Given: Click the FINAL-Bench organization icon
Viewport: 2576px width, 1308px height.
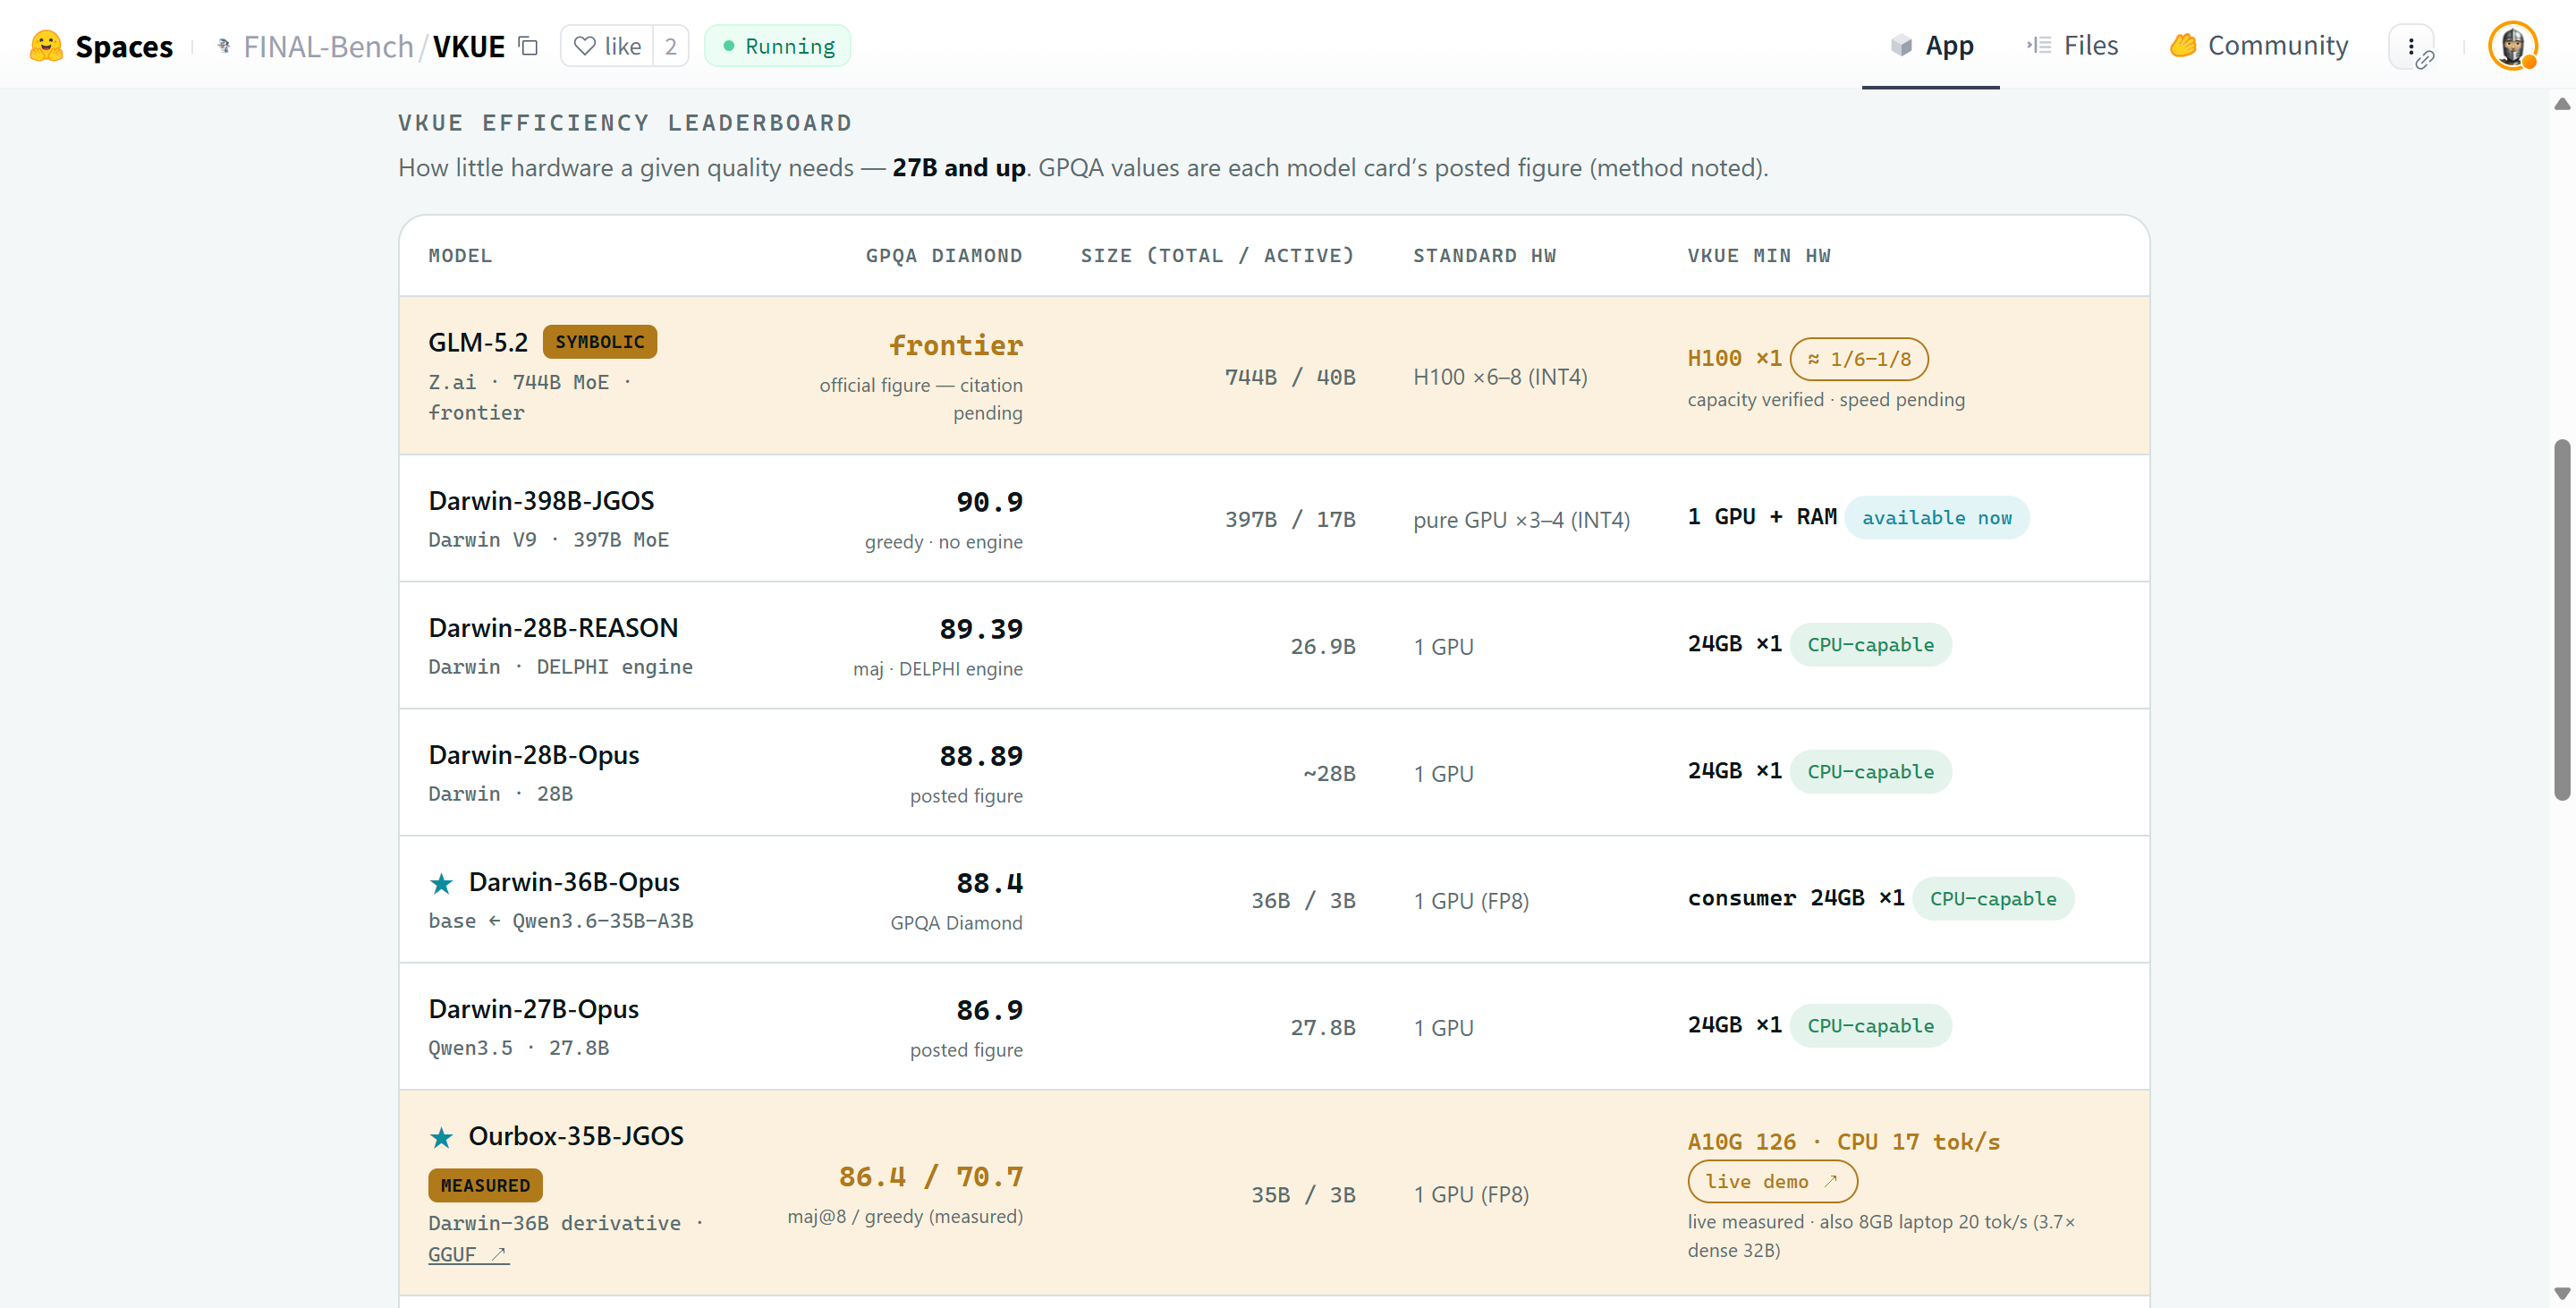Looking at the screenshot, I should pos(224,46).
